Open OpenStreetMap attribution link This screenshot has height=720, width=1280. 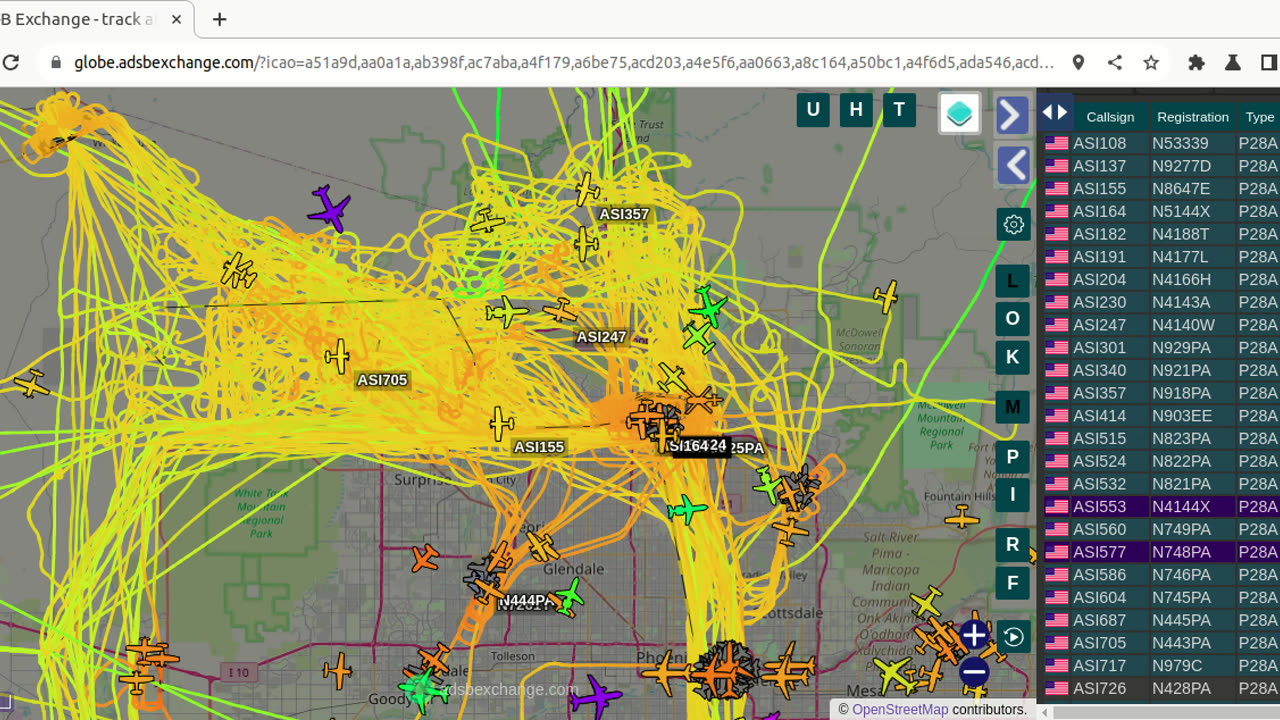coord(900,709)
